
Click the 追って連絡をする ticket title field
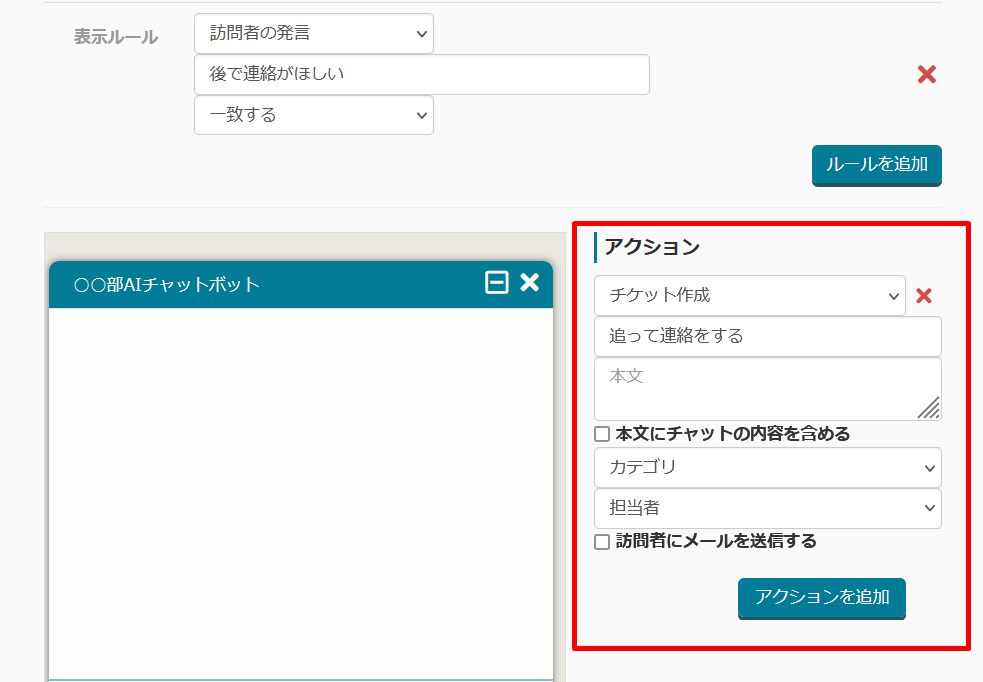pyautogui.click(x=767, y=336)
